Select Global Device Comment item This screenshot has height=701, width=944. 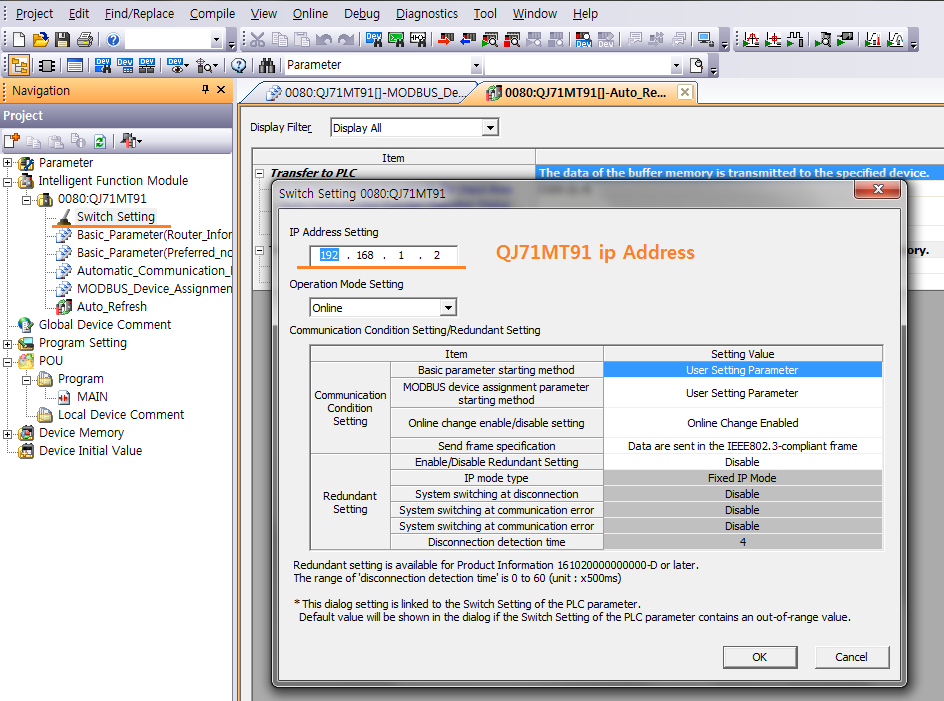[105, 325]
